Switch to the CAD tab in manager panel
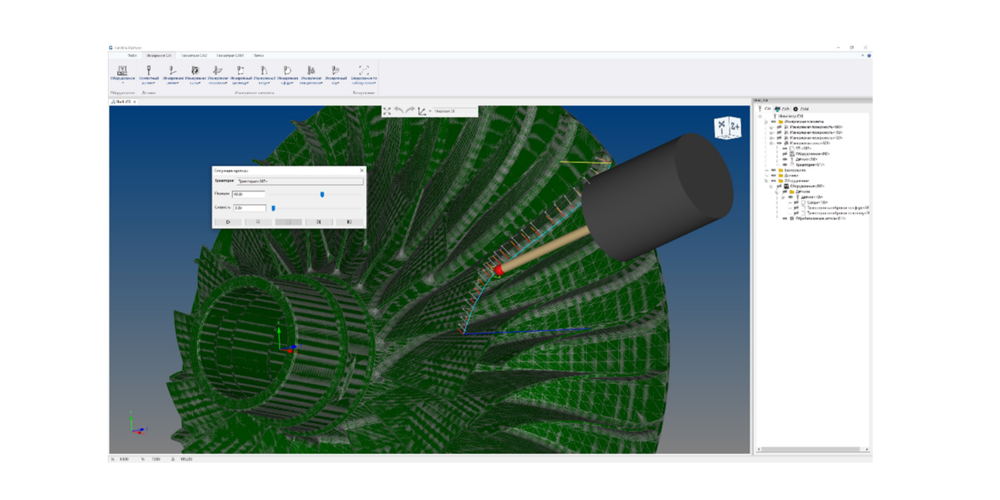Screen dimensions: 1000x500 [782, 109]
